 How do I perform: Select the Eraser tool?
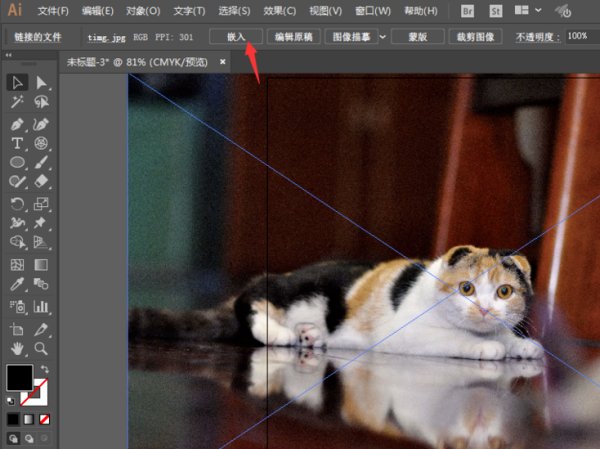(41, 181)
